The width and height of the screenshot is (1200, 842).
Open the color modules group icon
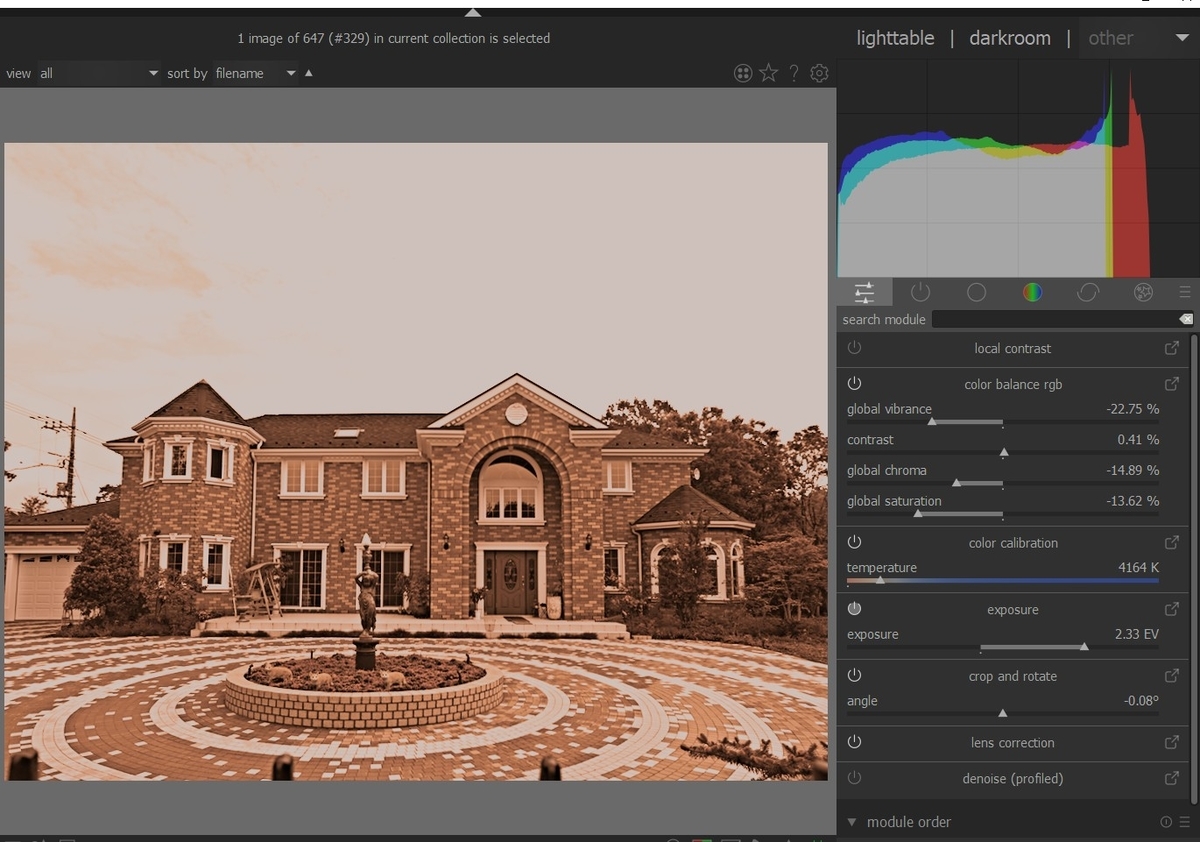[x=1032, y=292]
